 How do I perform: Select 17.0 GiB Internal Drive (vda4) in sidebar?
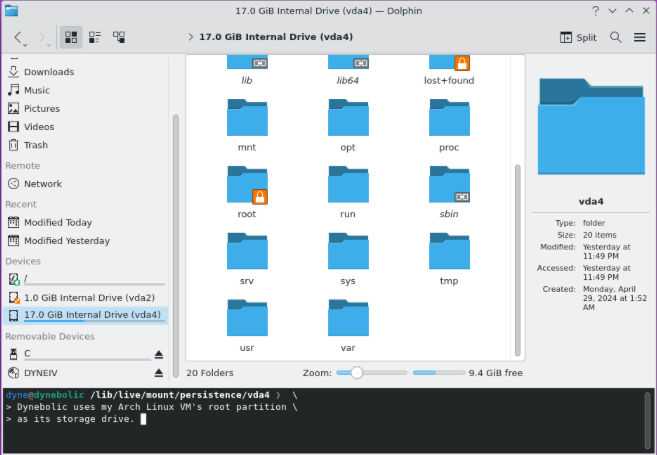point(86,315)
